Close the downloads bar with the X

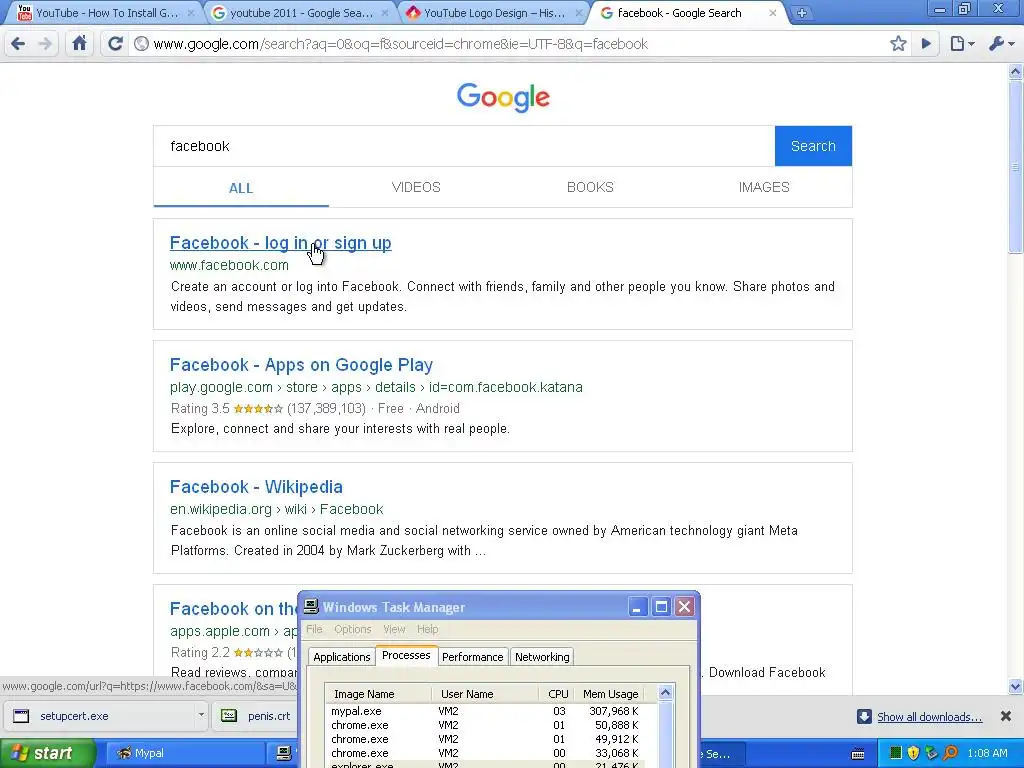coord(1006,716)
